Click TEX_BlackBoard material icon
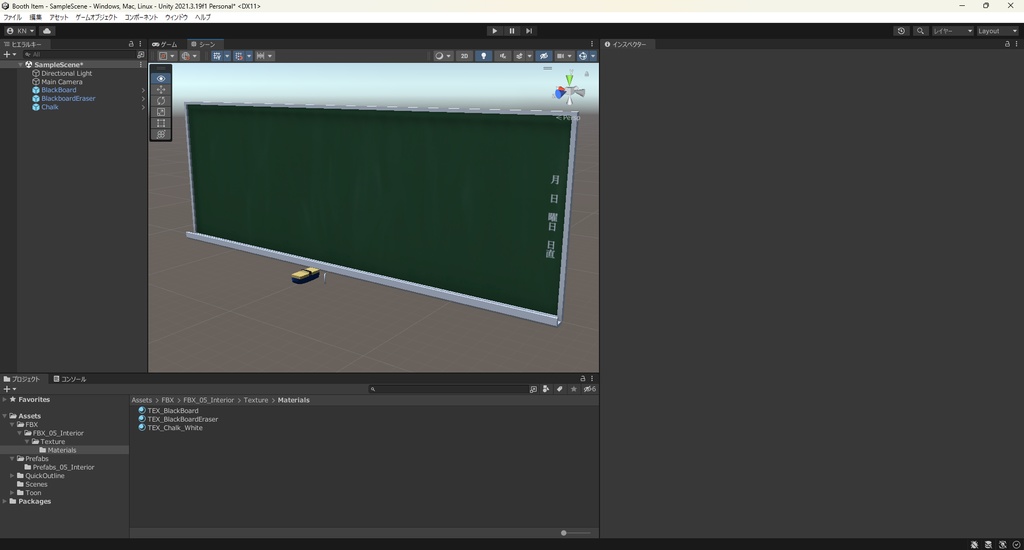The width and height of the screenshot is (1024, 550). pyautogui.click(x=142, y=410)
